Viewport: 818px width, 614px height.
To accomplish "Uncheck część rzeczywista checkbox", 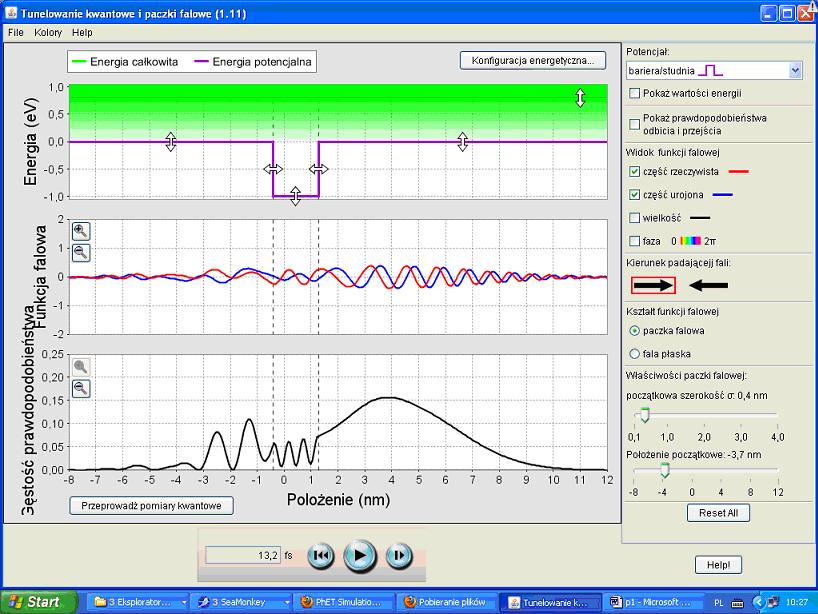I will point(634,171).
